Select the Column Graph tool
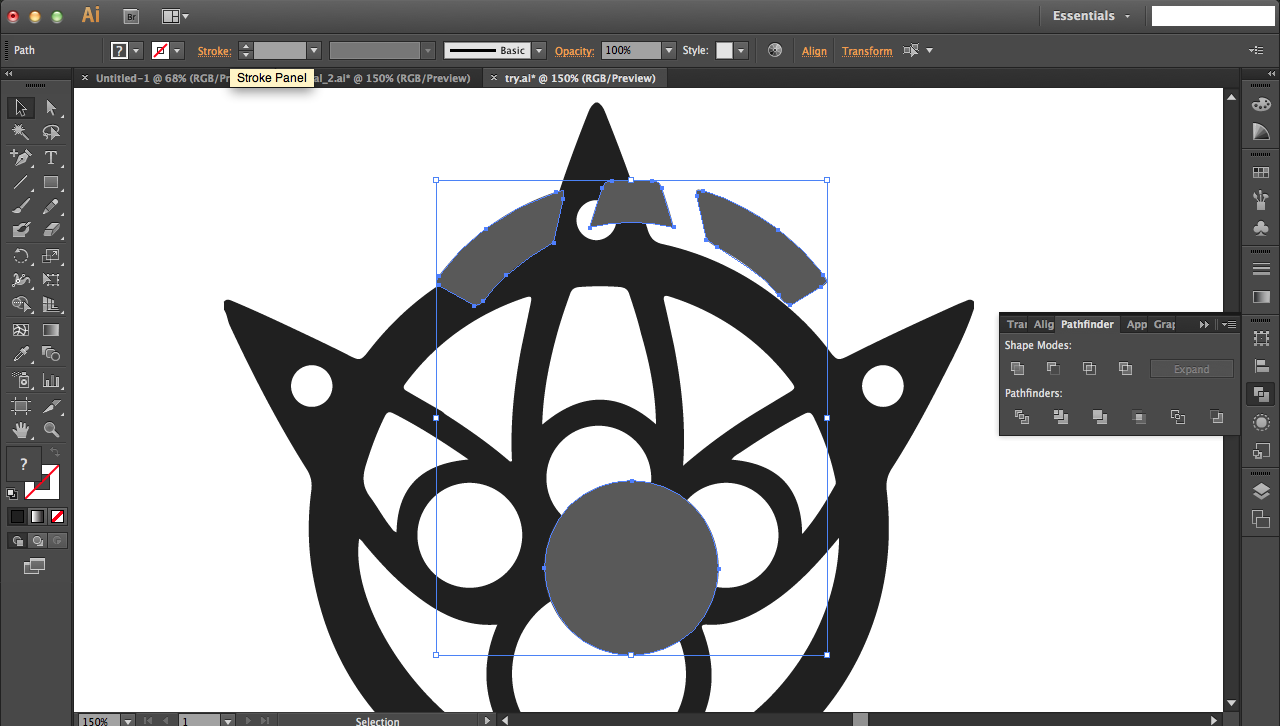1280x726 pixels. pyautogui.click(x=52, y=380)
